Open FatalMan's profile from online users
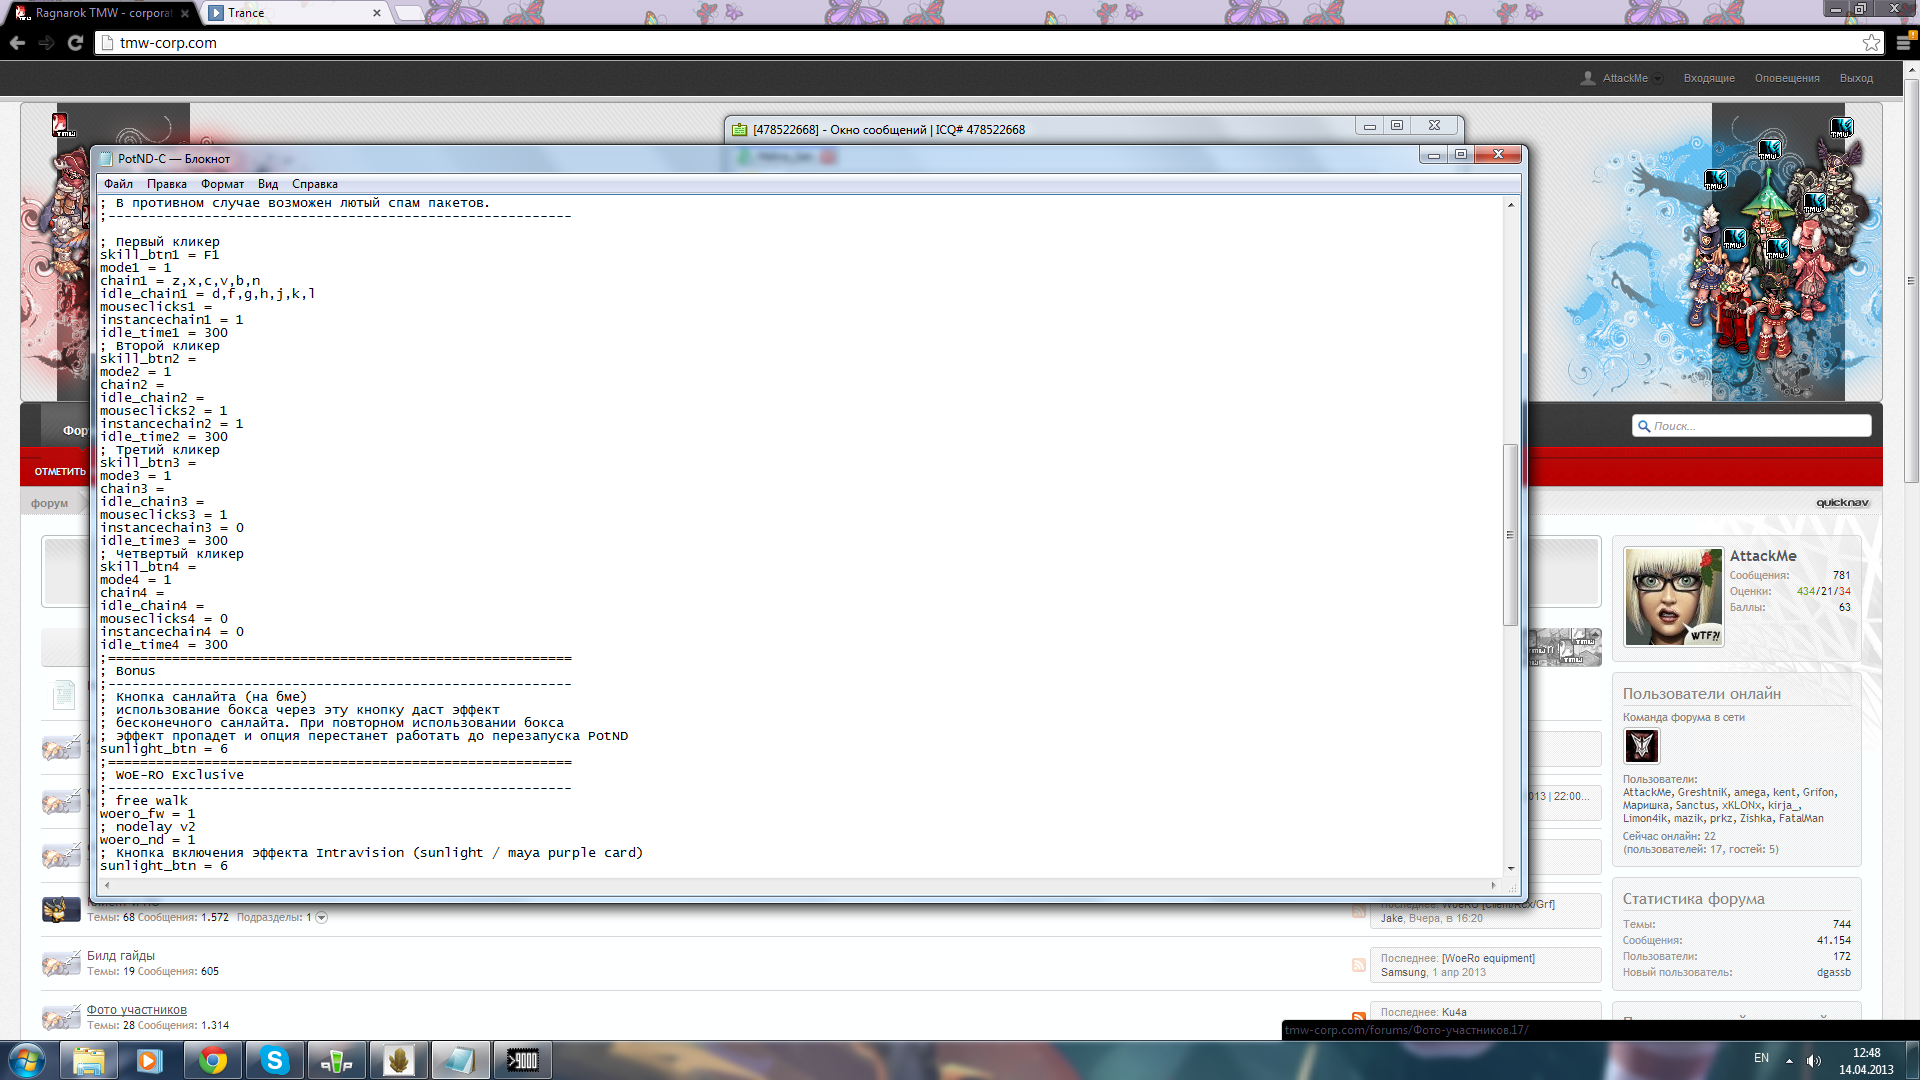The image size is (1920, 1080). (1801, 818)
